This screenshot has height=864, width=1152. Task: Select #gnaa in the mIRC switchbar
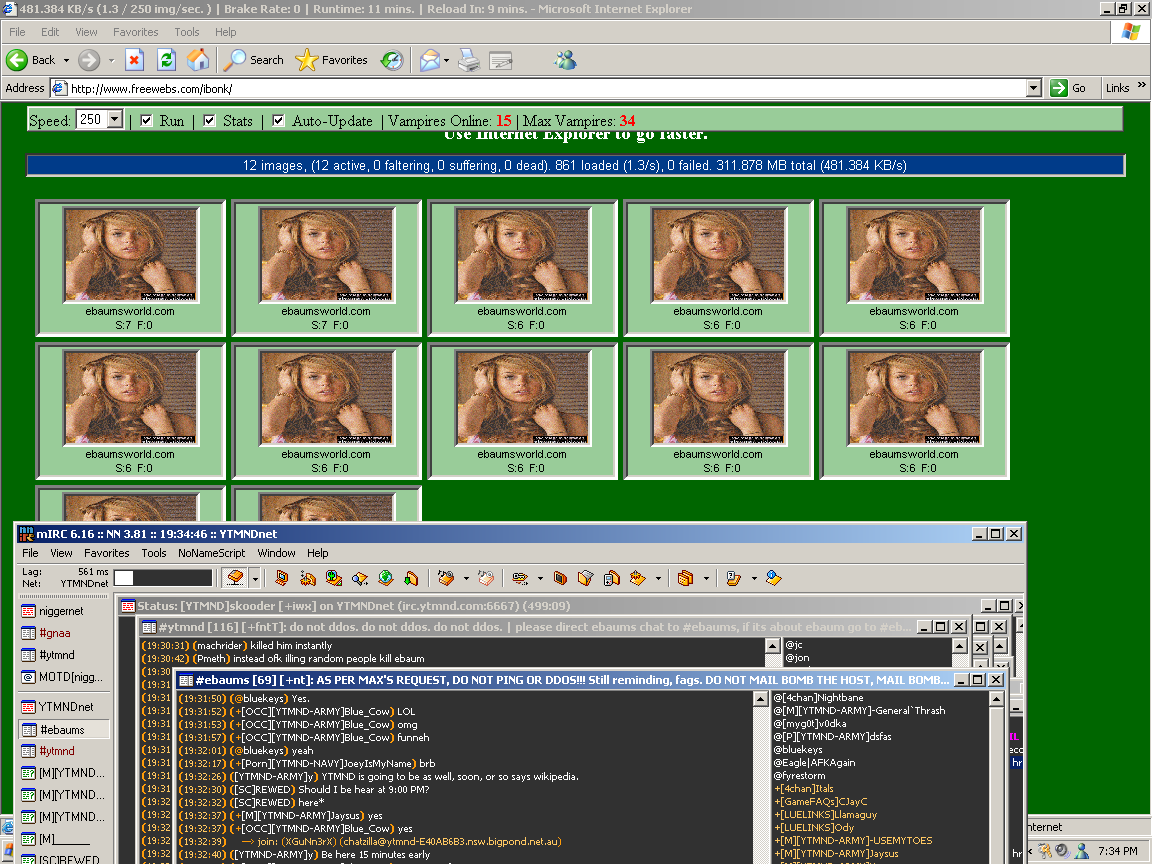tap(55, 633)
